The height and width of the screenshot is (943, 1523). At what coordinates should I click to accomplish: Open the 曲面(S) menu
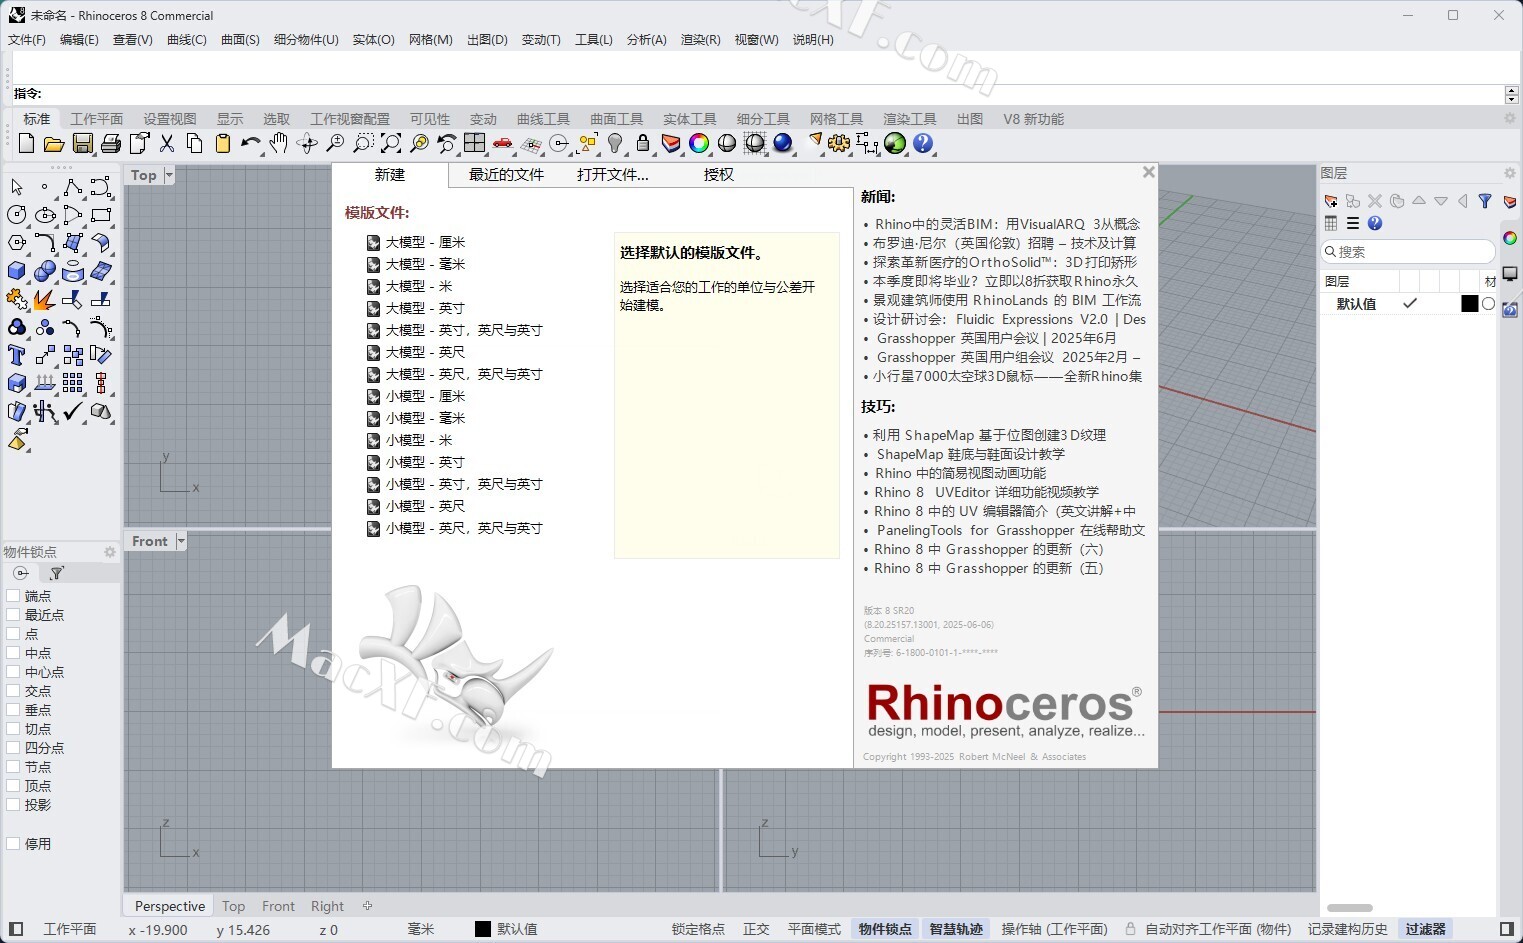240,40
